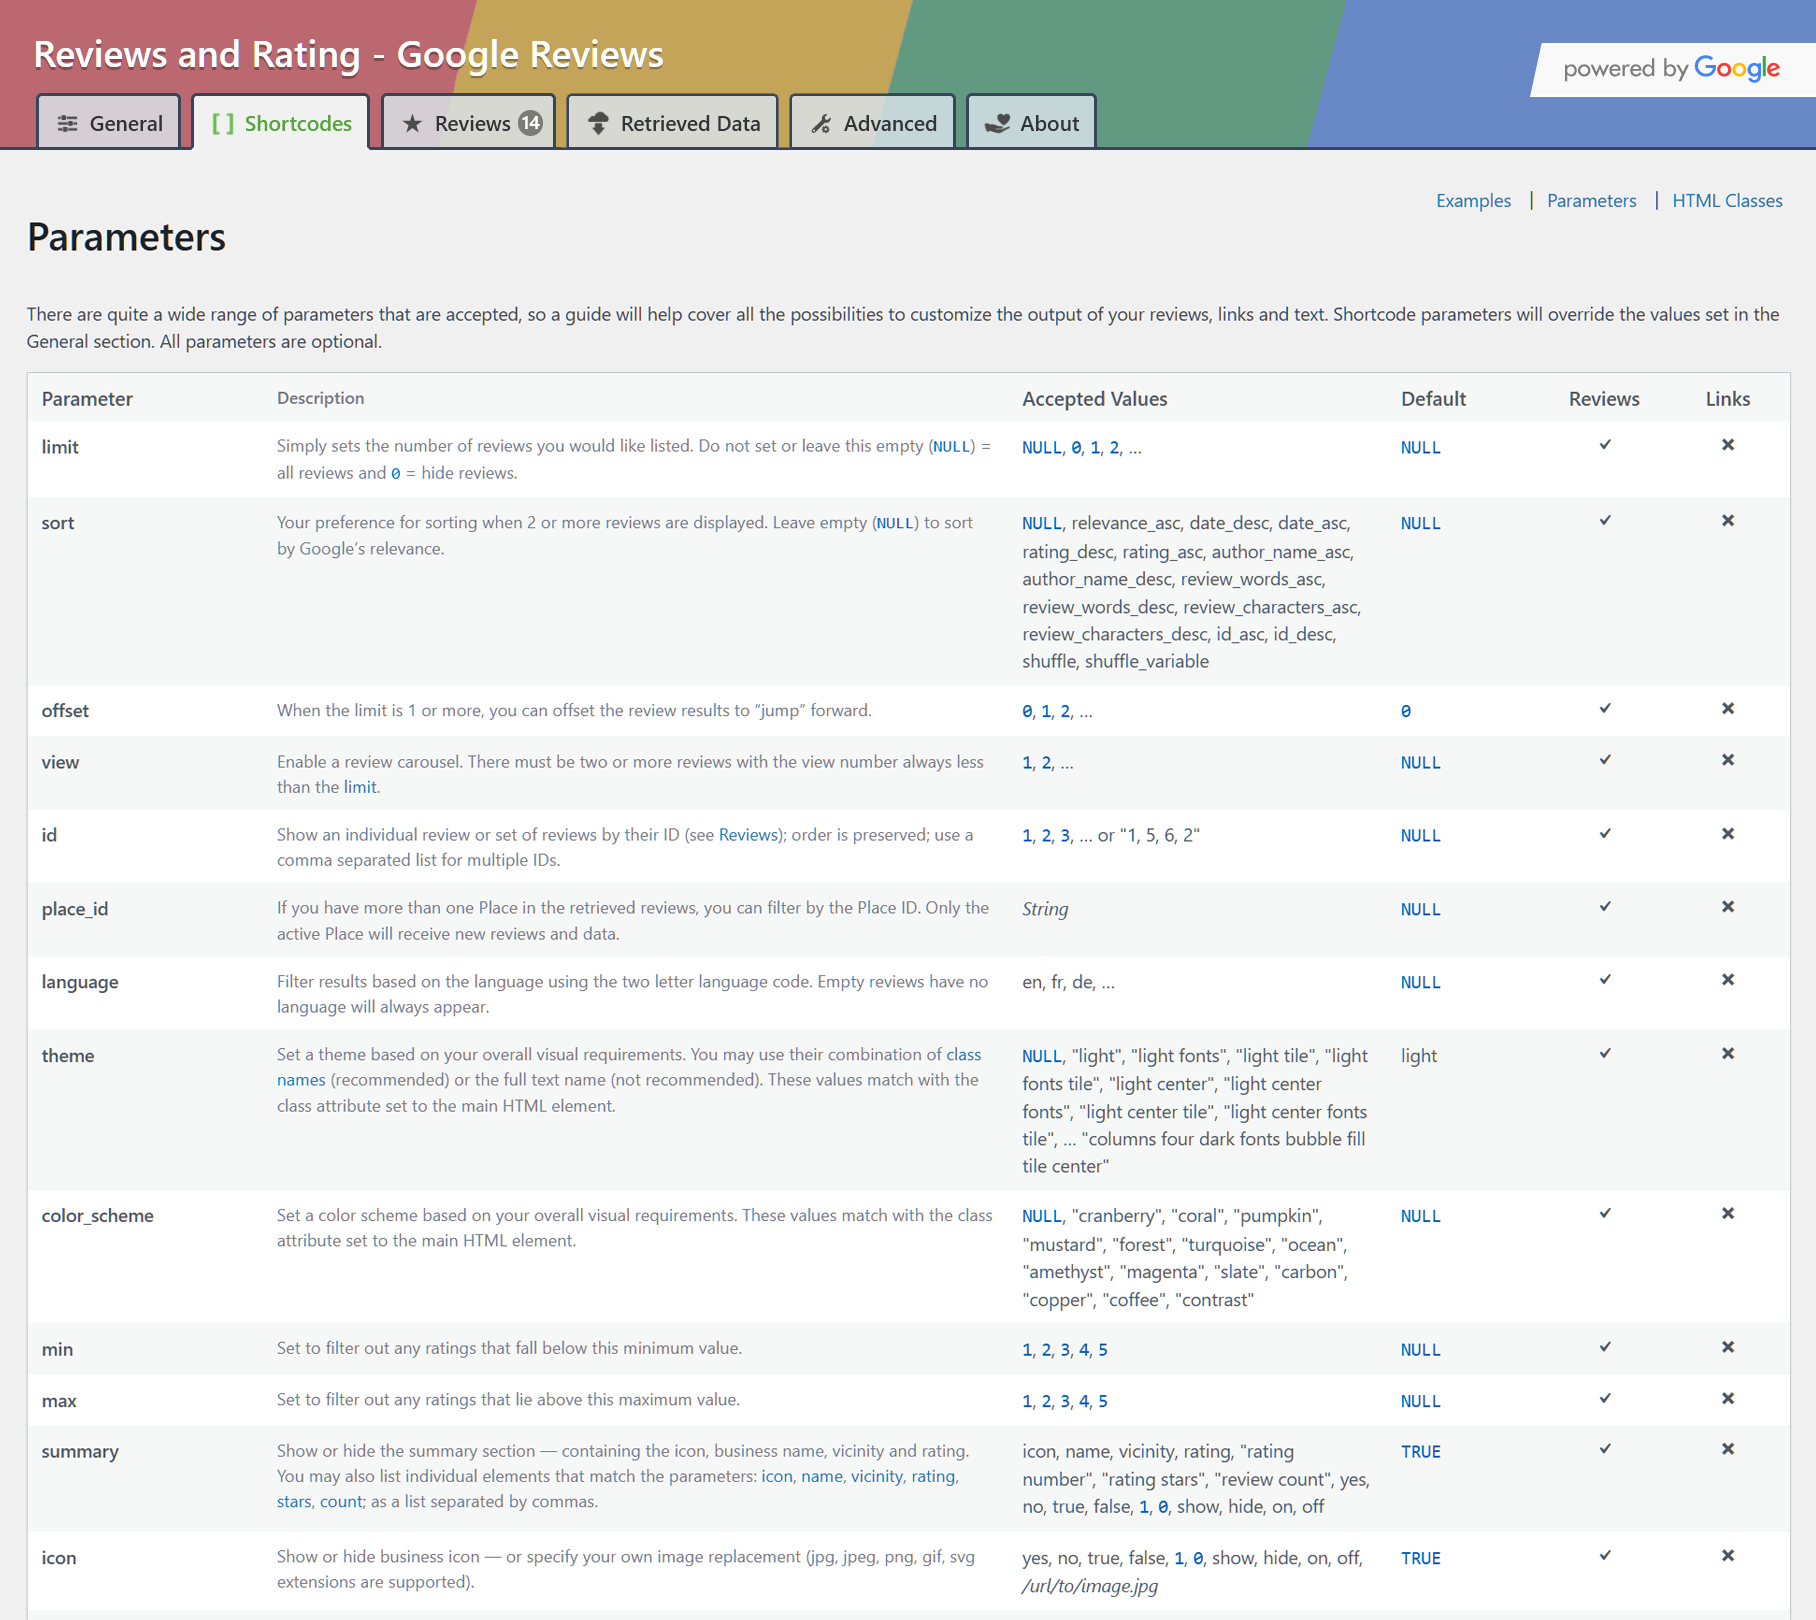Click the Reviews checkmark in language row
1816x1620 pixels.
pos(1605,980)
